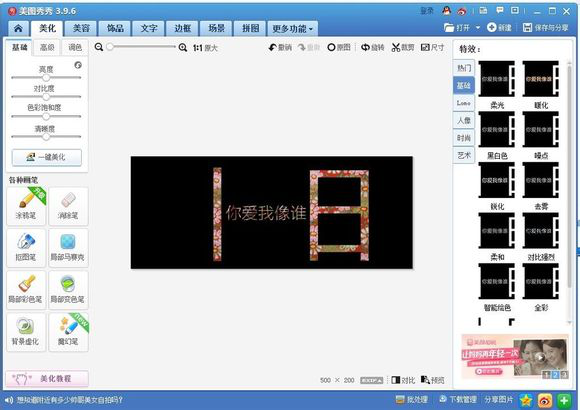Select the 局部变色笔 recolor brush
Screen dimensions: 580x410
coord(68,290)
